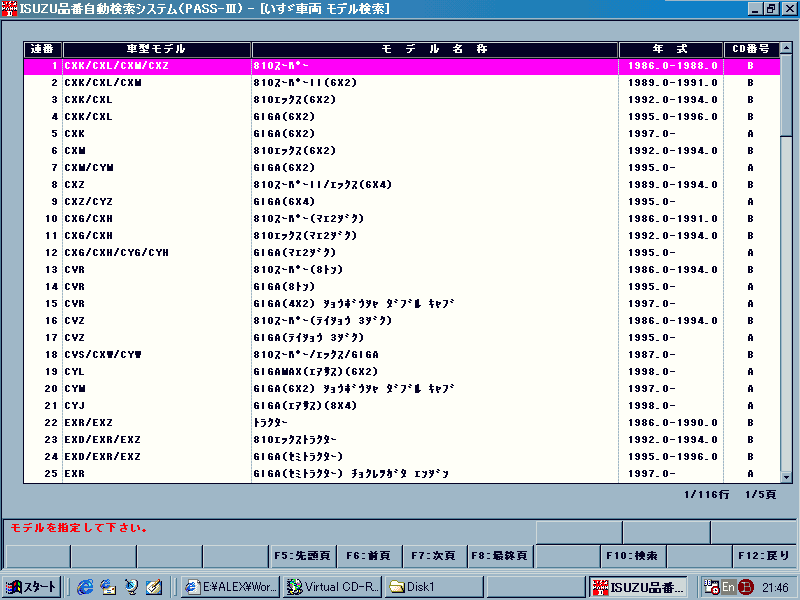Screen dimensions: 800x600
Task: Click ISUZU品番 taskbar button
Action: coord(638,587)
